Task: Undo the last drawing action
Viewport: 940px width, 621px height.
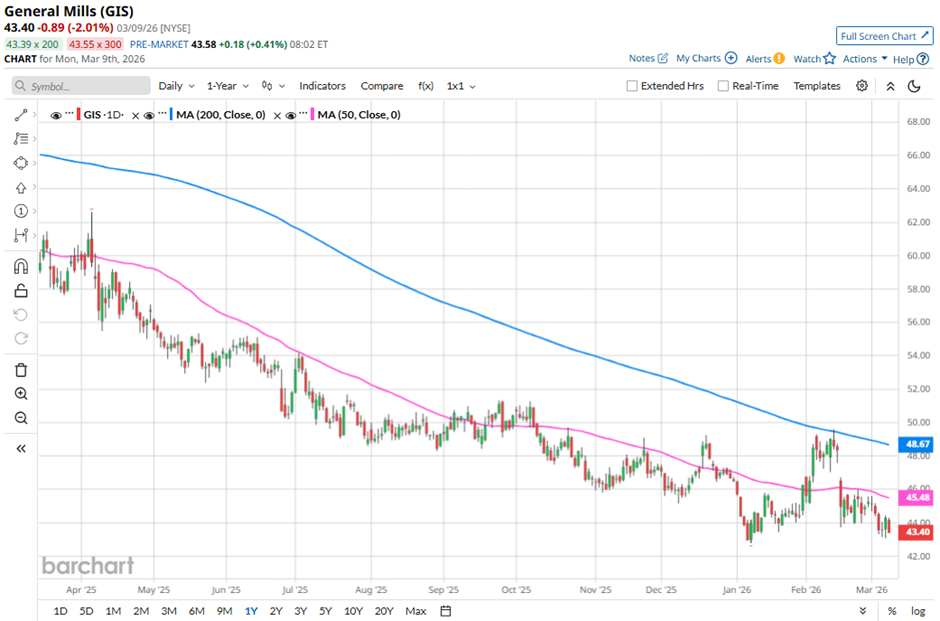Action: tap(21, 315)
